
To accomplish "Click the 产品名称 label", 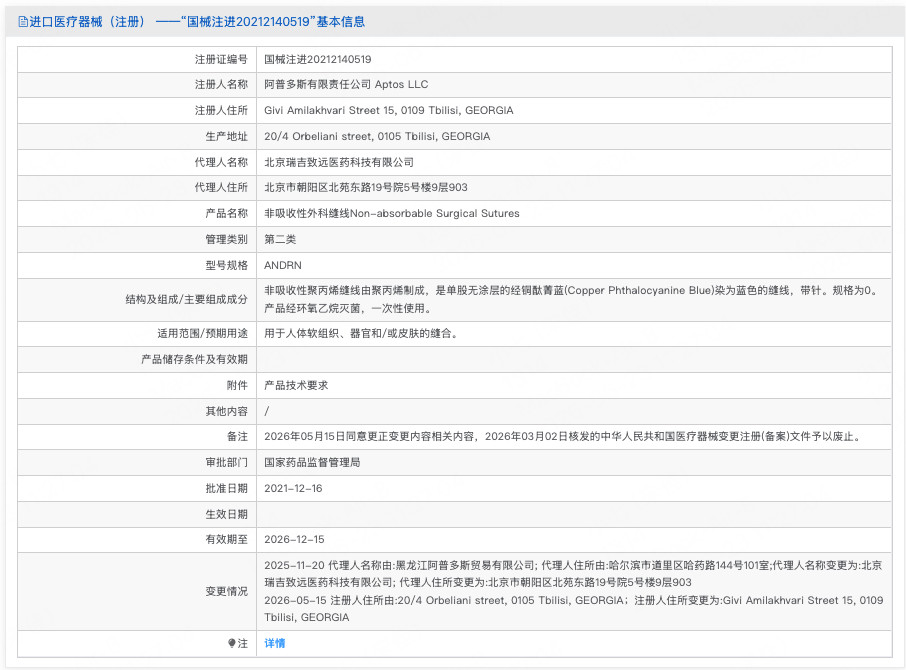I will 226,213.
